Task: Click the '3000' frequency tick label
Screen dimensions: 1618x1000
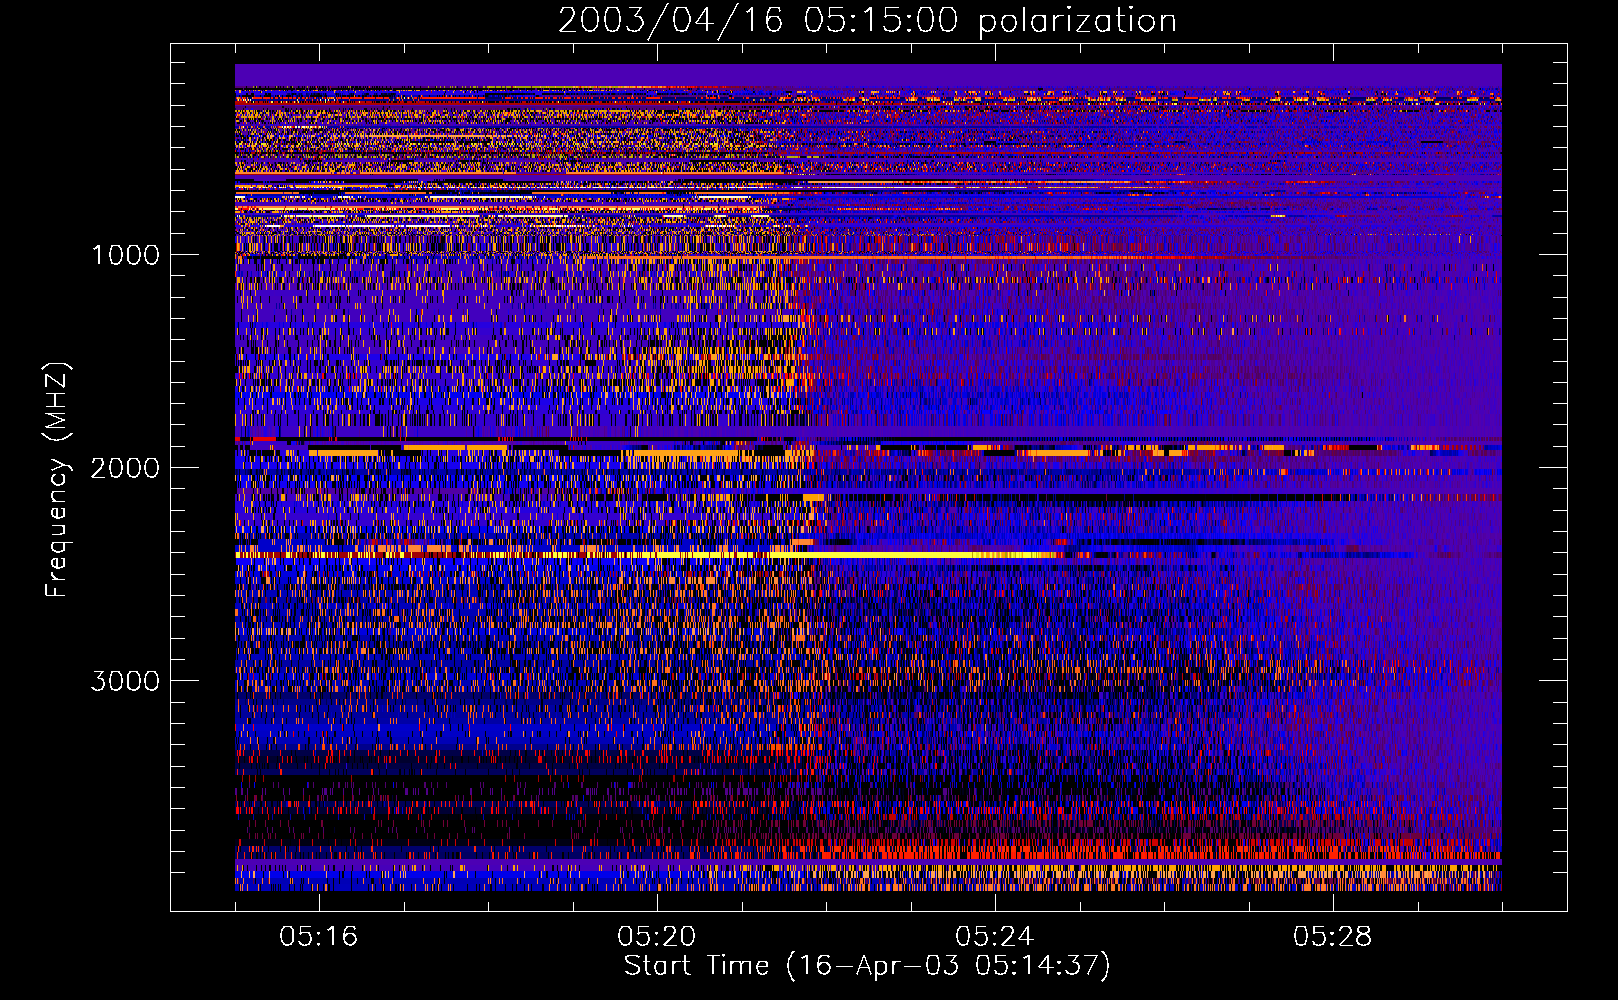Action: (125, 681)
